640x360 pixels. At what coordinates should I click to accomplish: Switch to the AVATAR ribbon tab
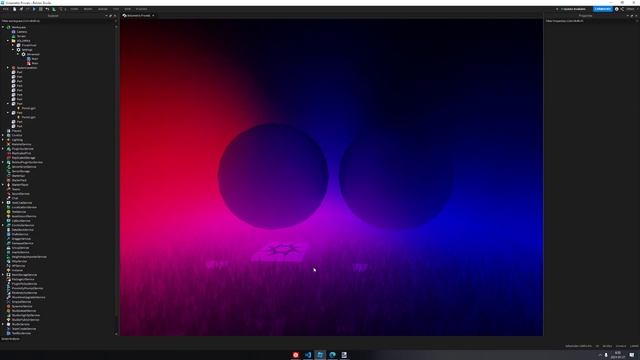pyautogui.click(x=103, y=9)
